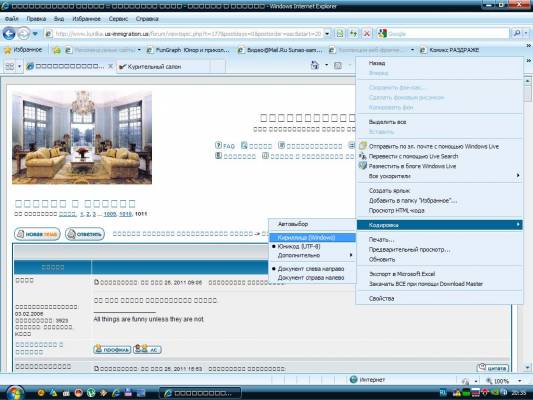Click the Home icon in command bar
Viewport: 533px width, 400px height.
[315, 65]
